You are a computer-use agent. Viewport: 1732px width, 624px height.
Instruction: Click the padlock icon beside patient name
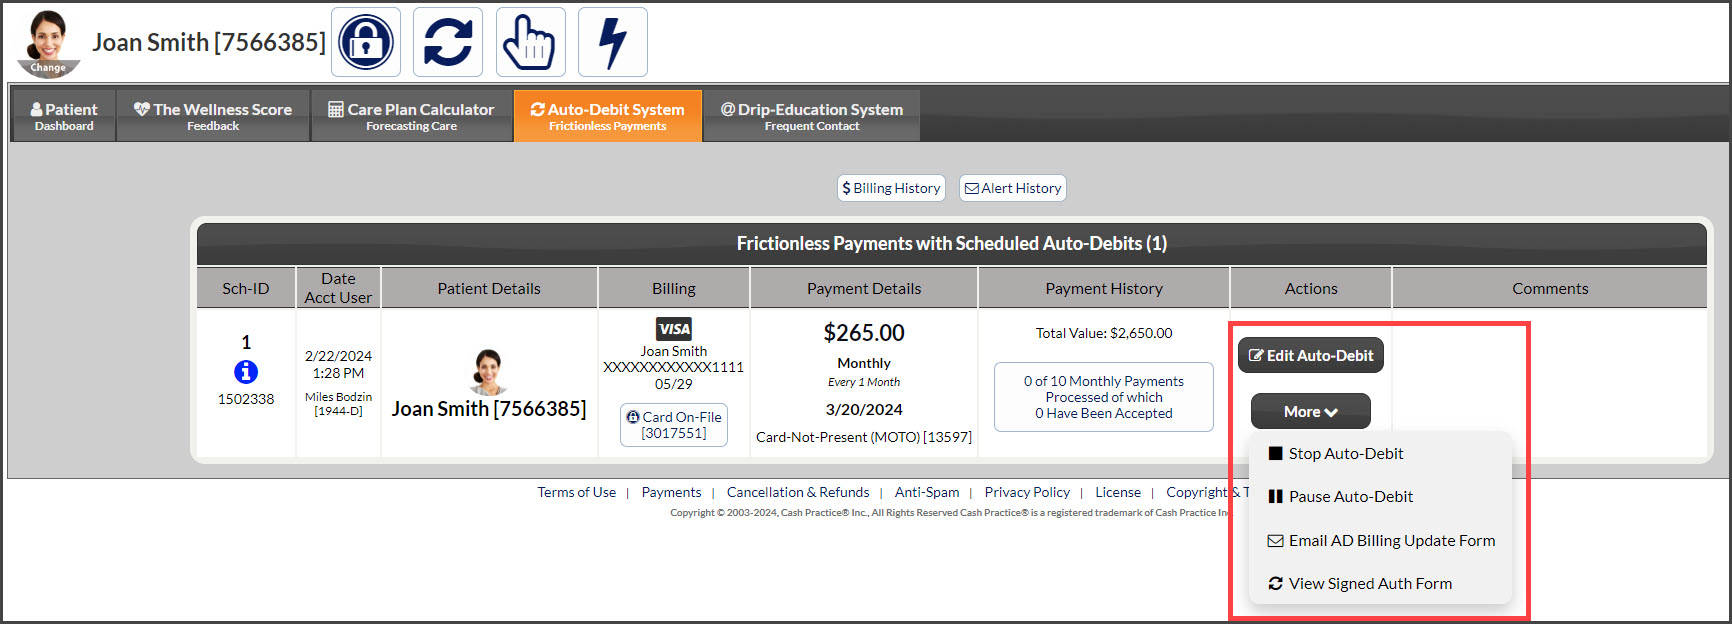coord(366,42)
